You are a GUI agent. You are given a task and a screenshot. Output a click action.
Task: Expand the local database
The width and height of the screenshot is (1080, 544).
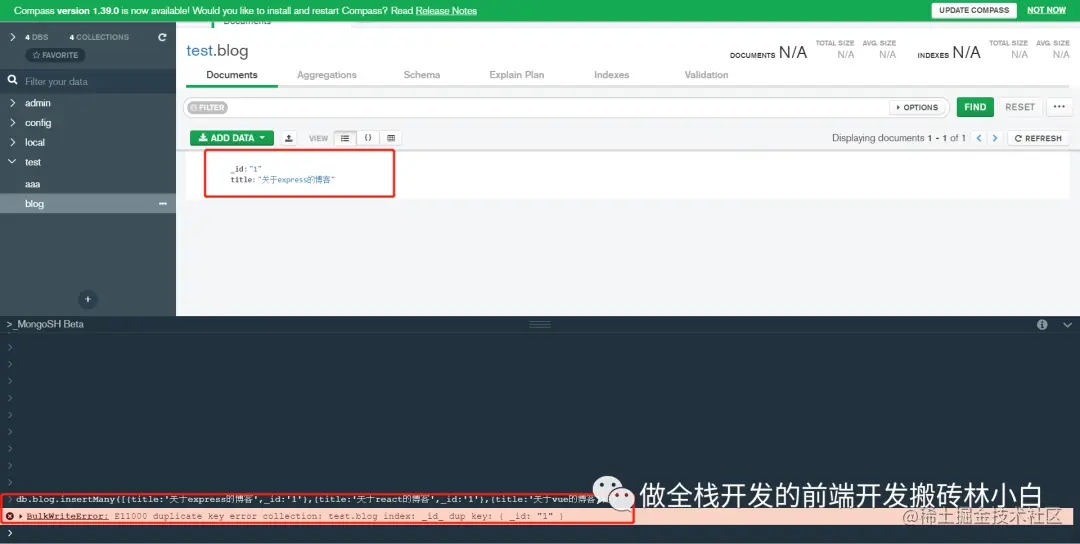[x=12, y=142]
